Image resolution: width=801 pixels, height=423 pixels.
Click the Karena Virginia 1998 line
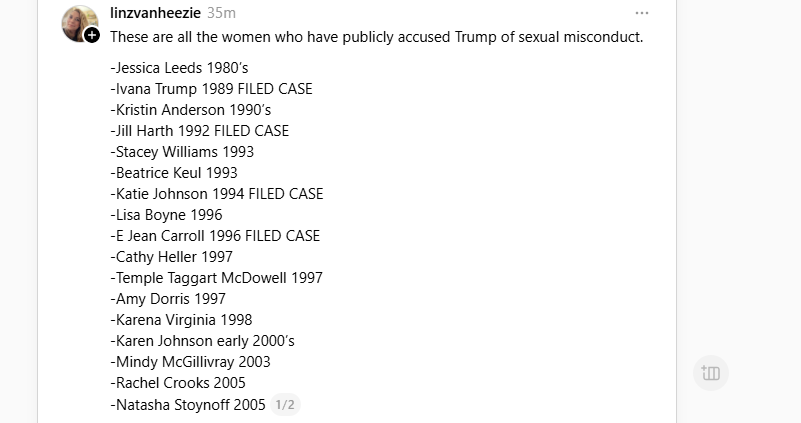click(x=181, y=320)
